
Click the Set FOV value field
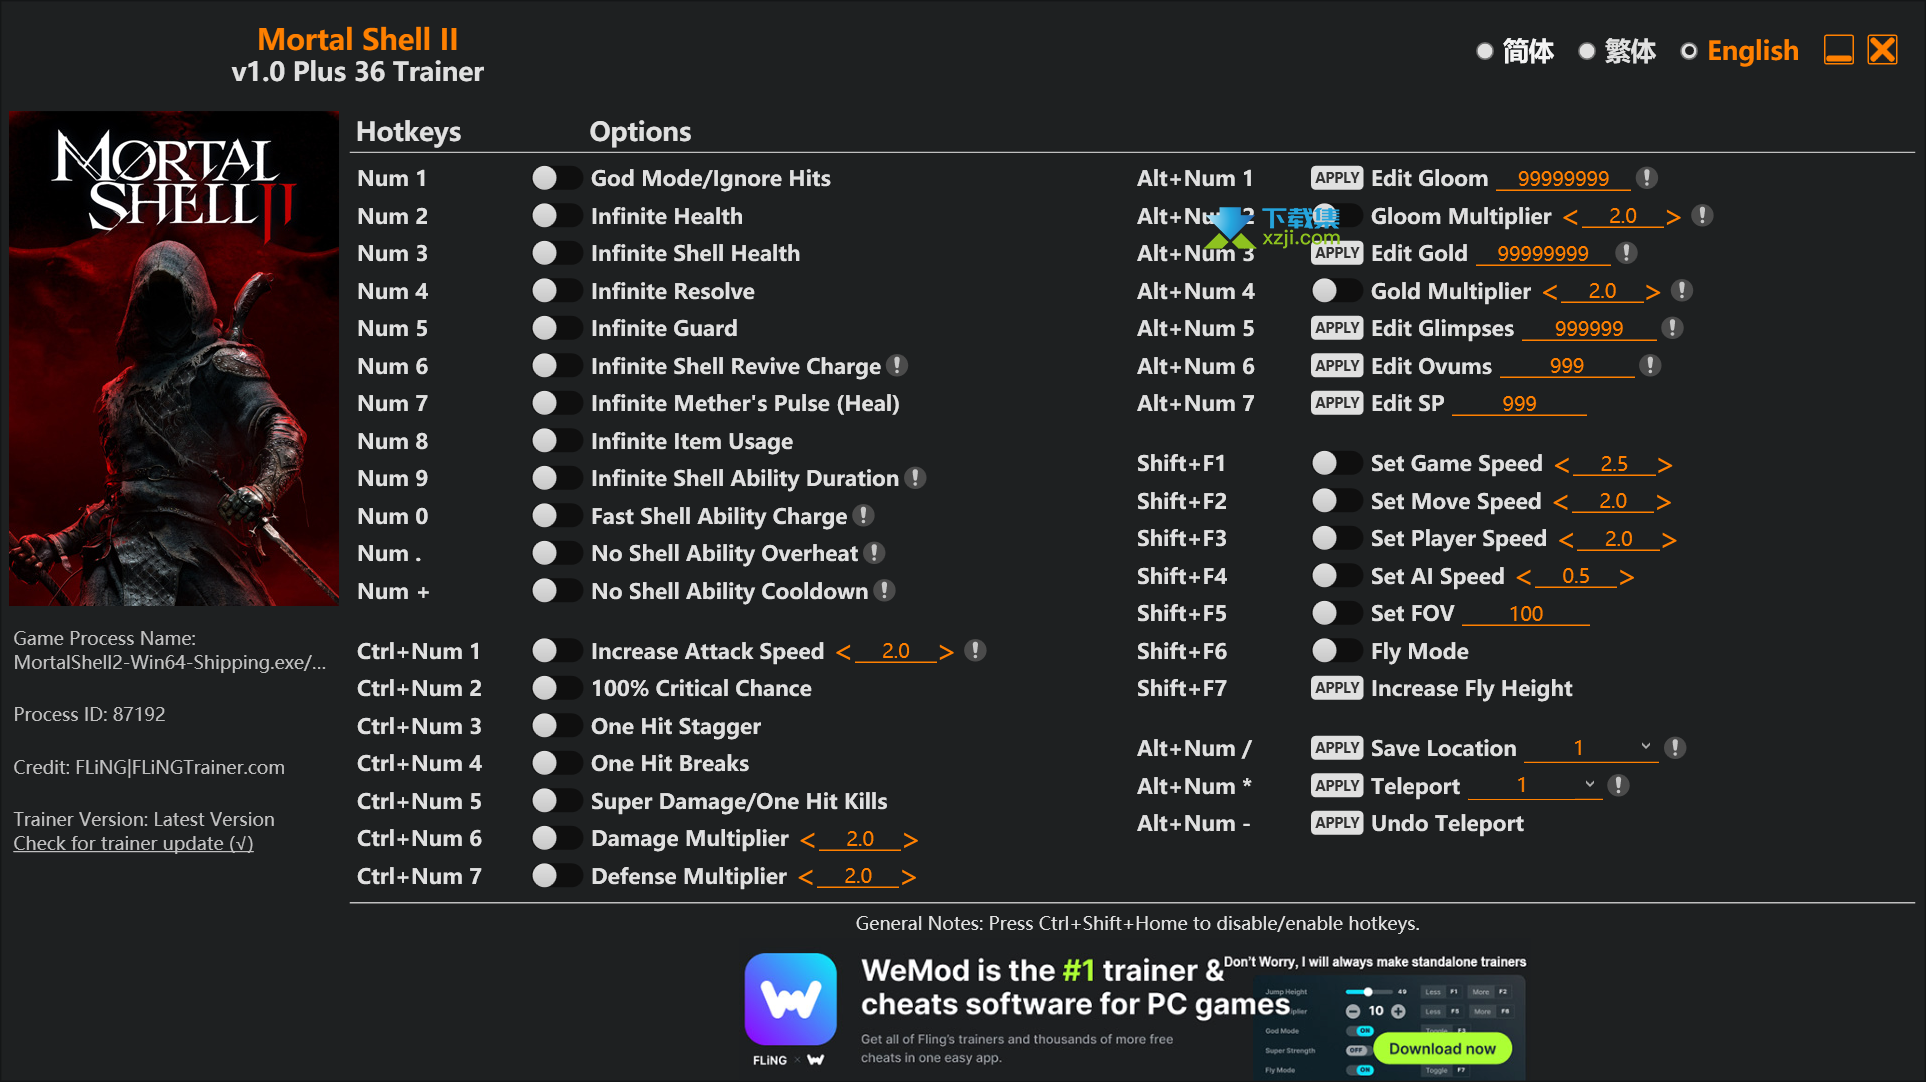pos(1526,614)
